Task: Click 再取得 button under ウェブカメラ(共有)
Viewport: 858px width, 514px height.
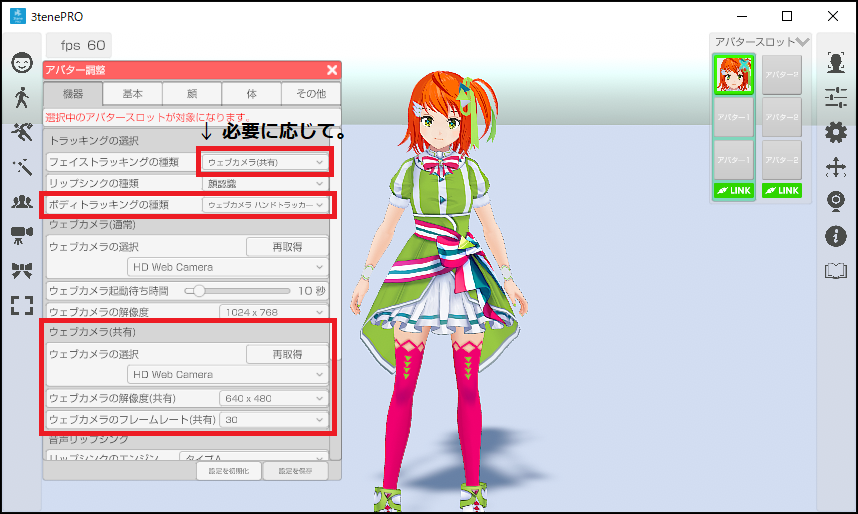Action: click(x=287, y=354)
